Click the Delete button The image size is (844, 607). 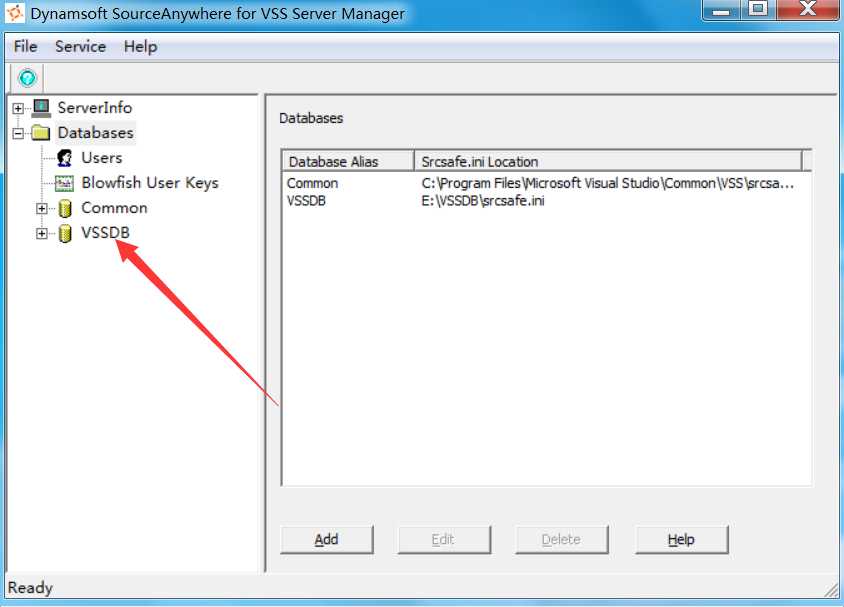tap(561, 540)
